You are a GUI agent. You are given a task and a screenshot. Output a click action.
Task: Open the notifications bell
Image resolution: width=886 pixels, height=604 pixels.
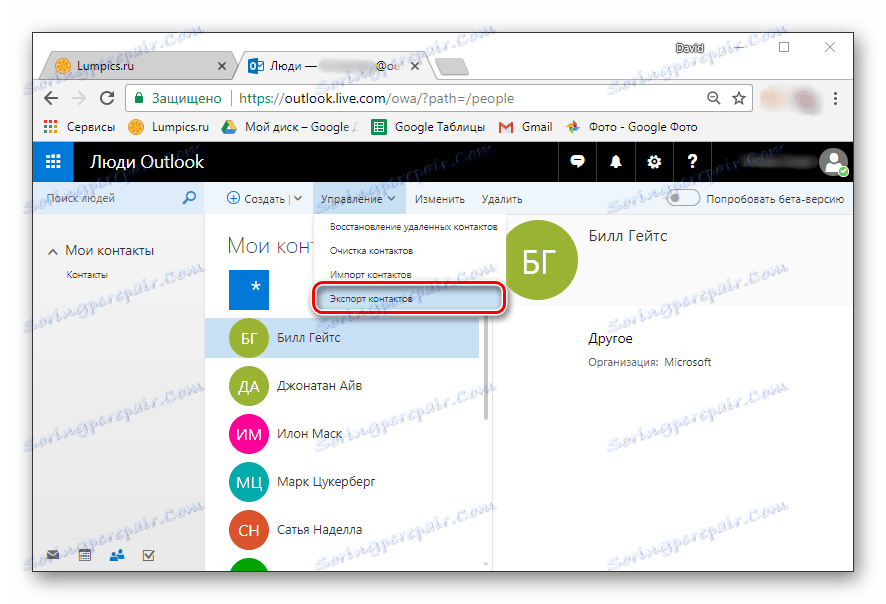point(615,162)
